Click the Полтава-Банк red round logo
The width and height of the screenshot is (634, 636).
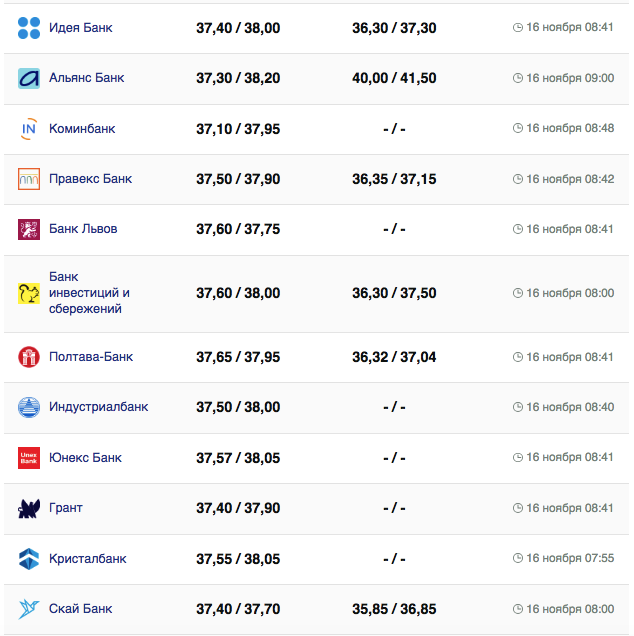point(29,357)
